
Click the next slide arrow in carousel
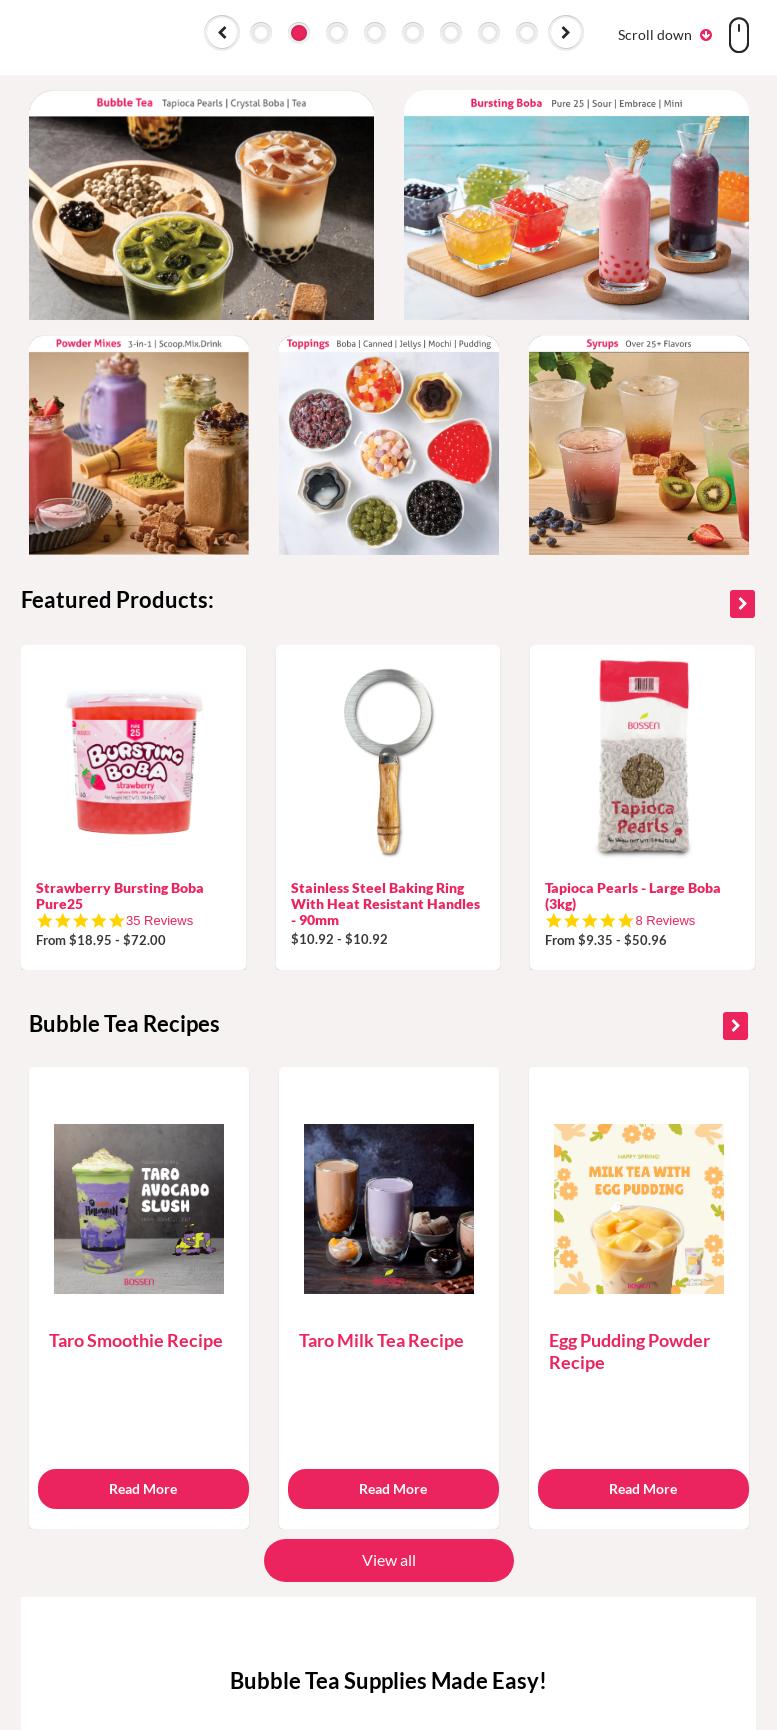tap(566, 33)
